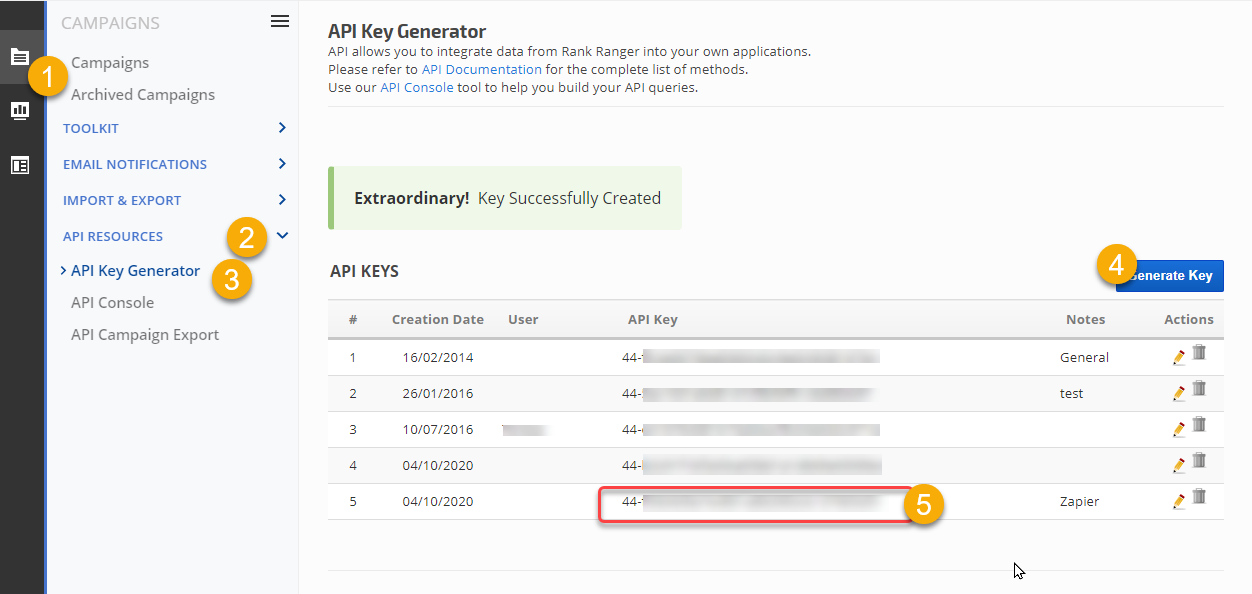Collapse the API RESOURCES section

point(282,236)
